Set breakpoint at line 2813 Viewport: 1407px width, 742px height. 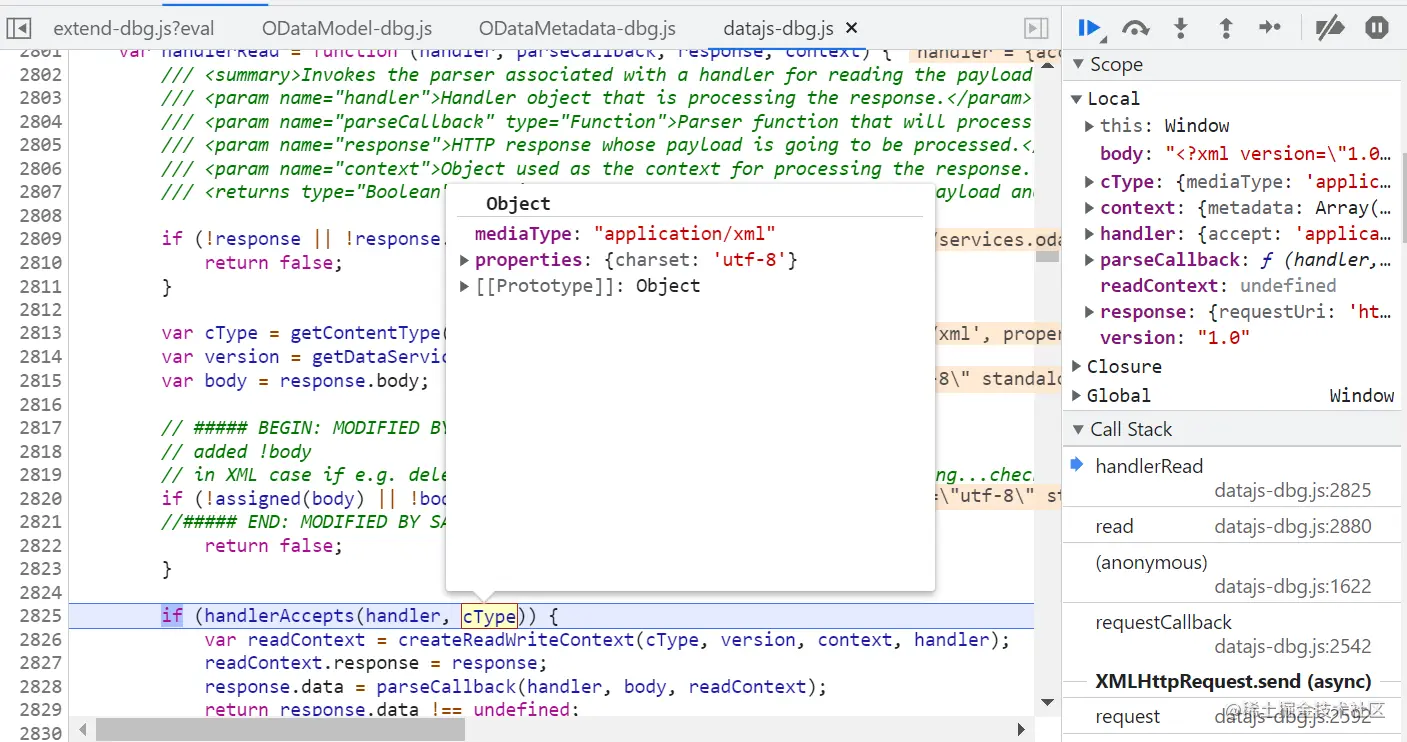click(40, 333)
